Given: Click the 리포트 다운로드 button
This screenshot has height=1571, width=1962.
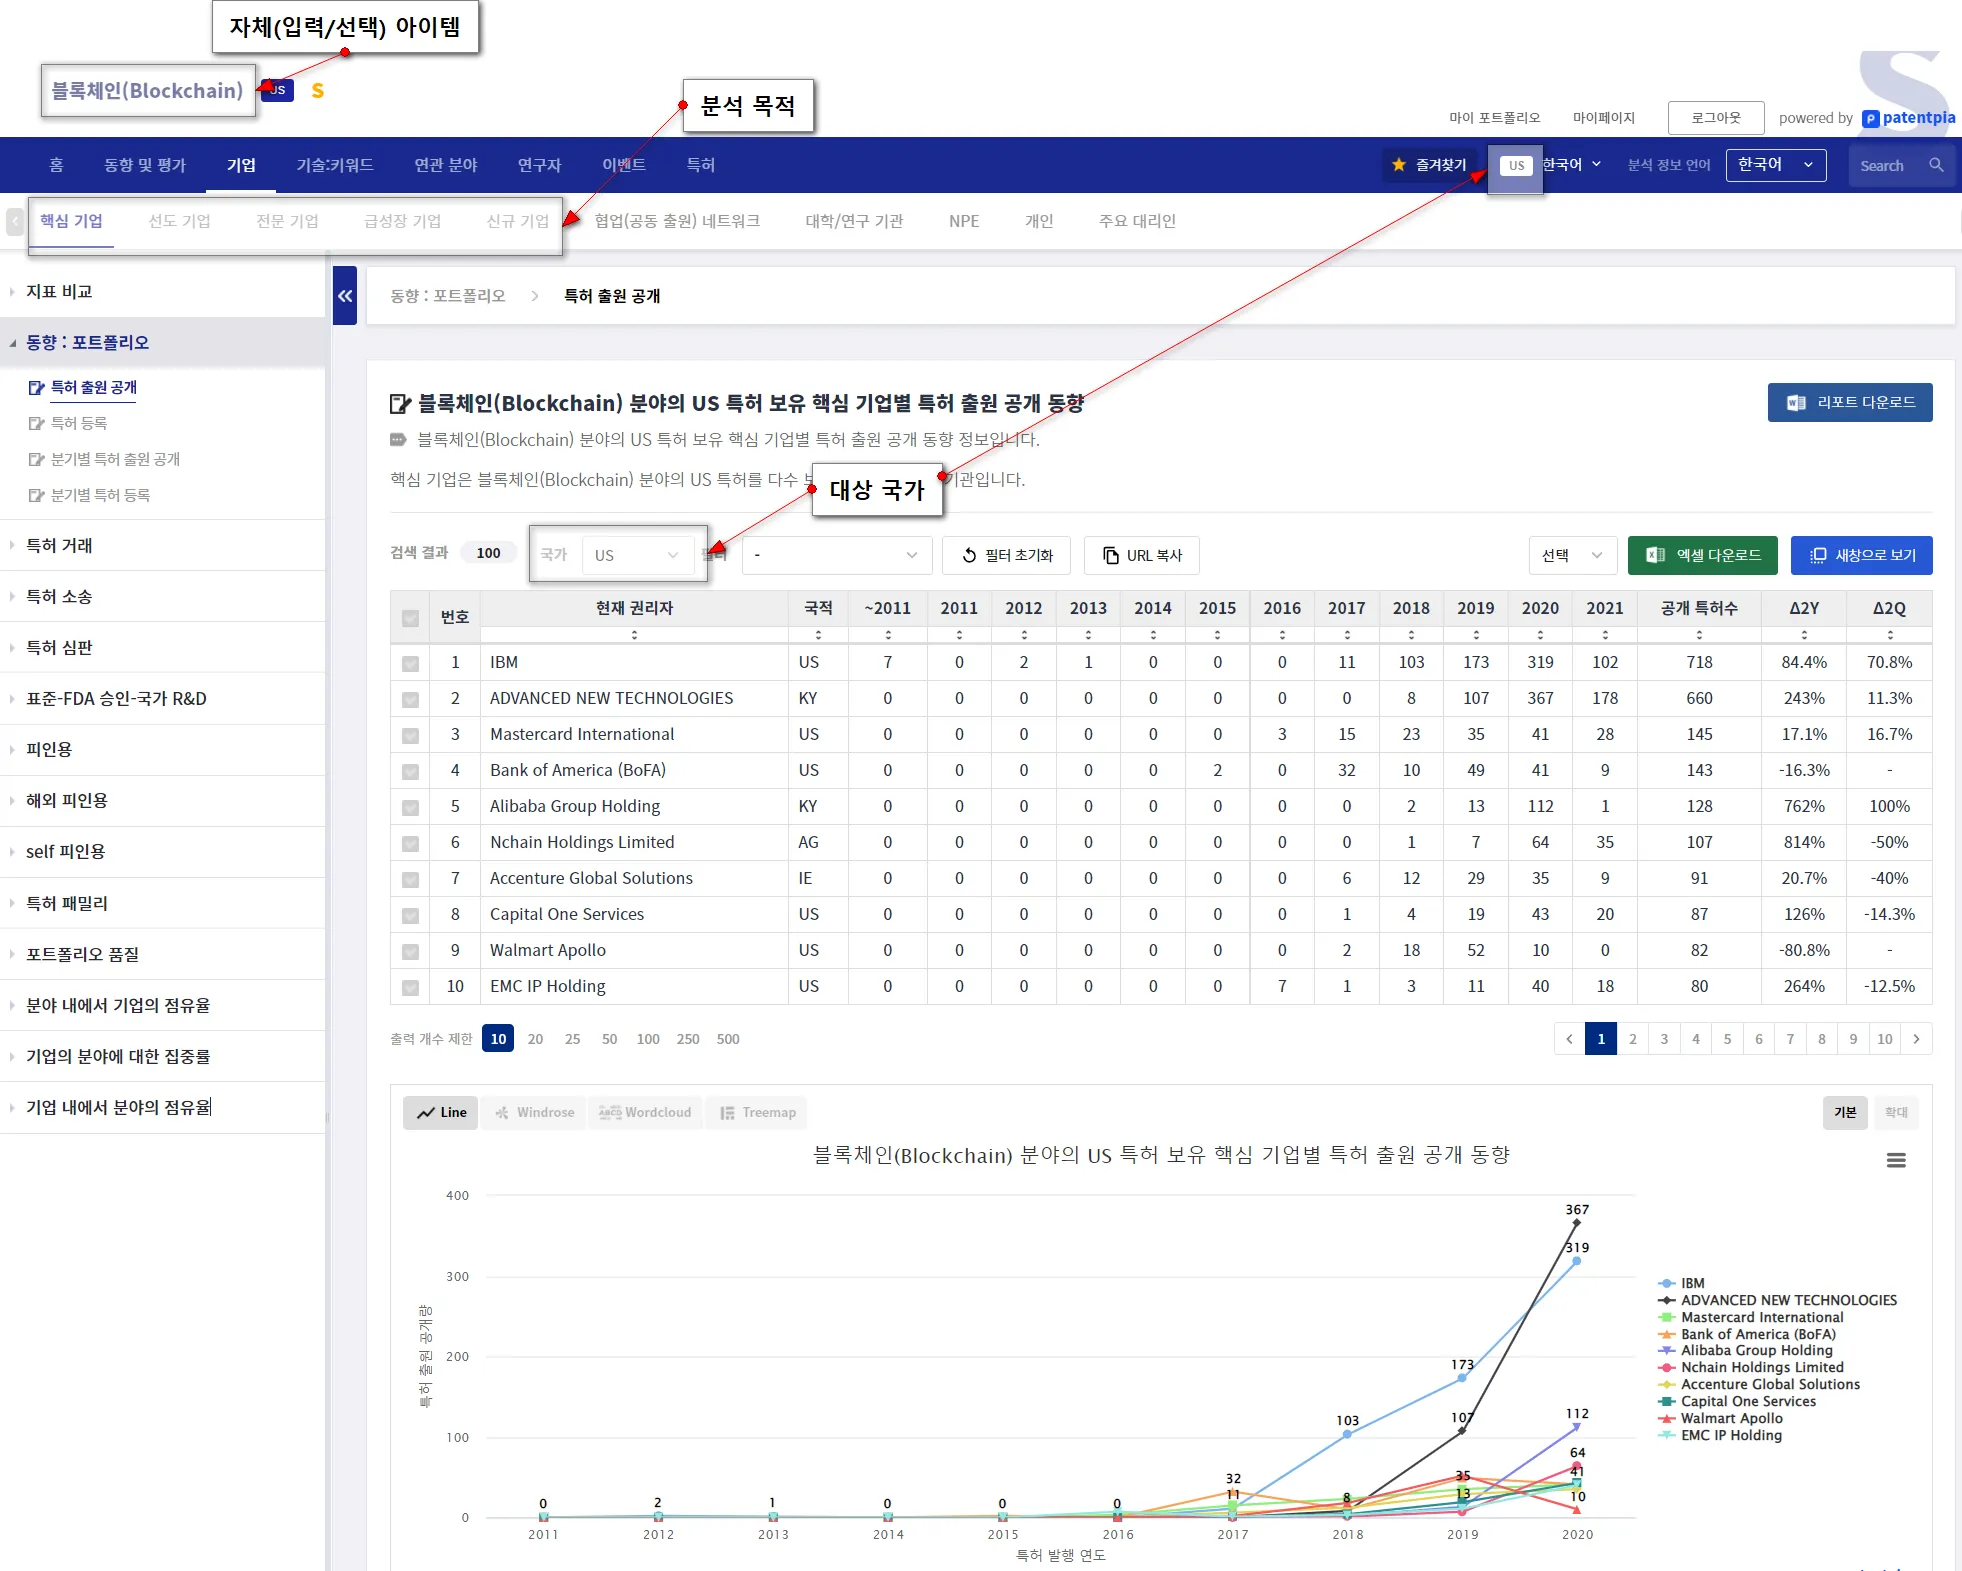Looking at the screenshot, I should 1849,402.
